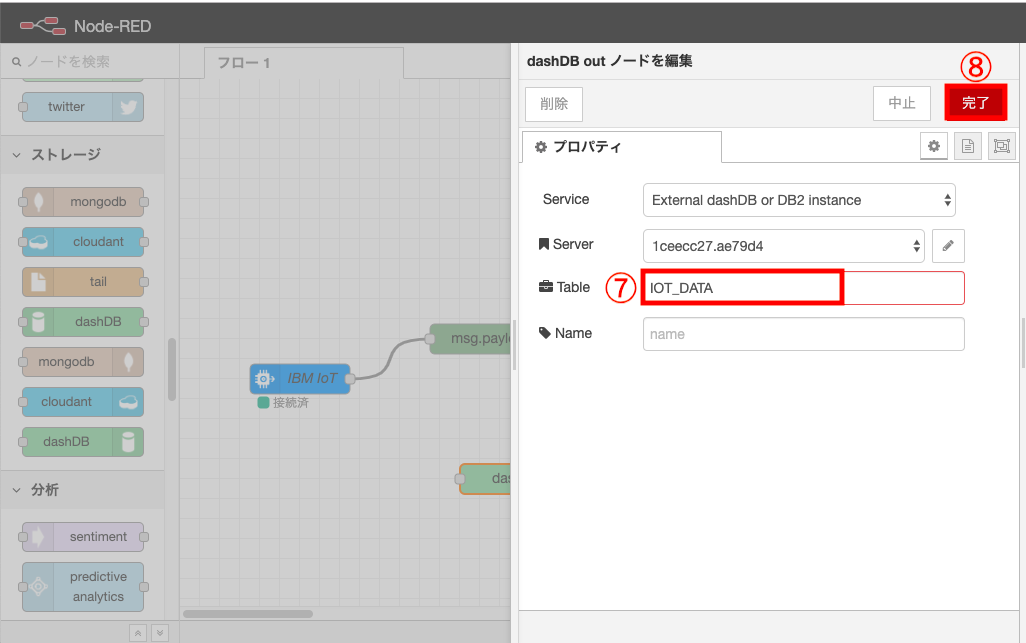Click the IBM IoT node output port
The image size is (1026, 643).
click(350, 379)
